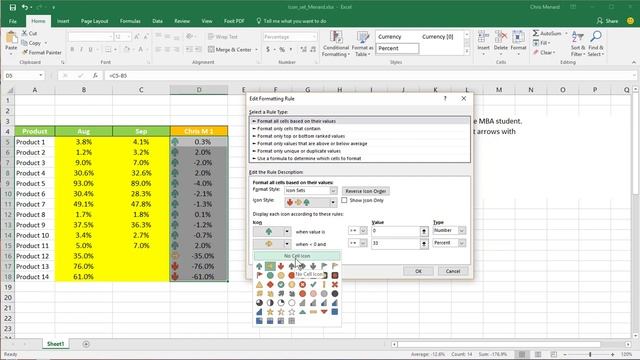The height and width of the screenshot is (360, 640).
Task: Pick the black filled circle cell icon
Action: (335, 293)
